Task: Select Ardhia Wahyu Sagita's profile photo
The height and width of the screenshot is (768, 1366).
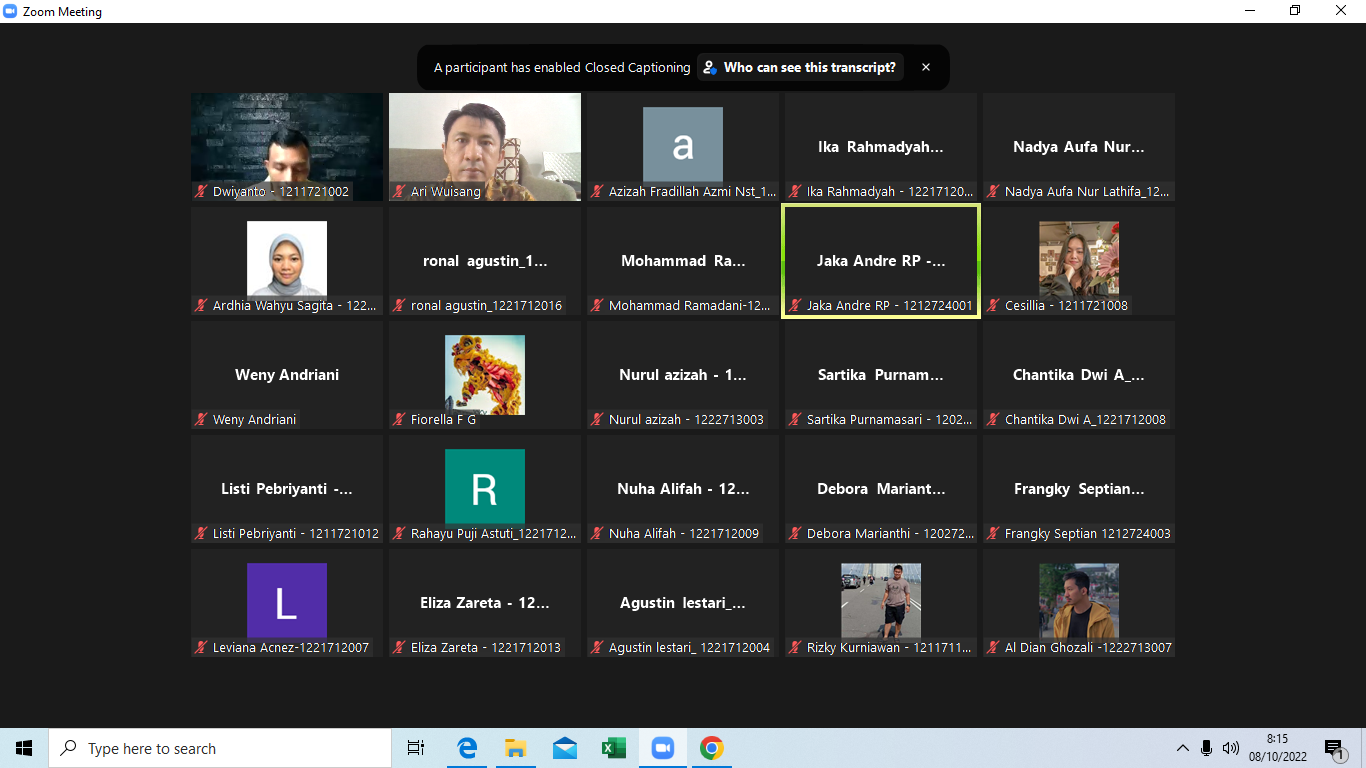Action: (x=287, y=259)
